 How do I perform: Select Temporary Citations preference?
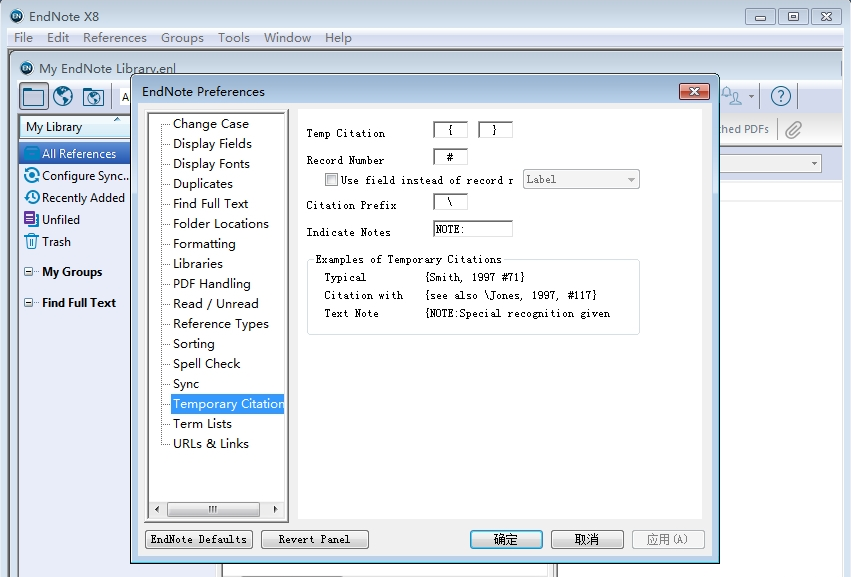[227, 404]
